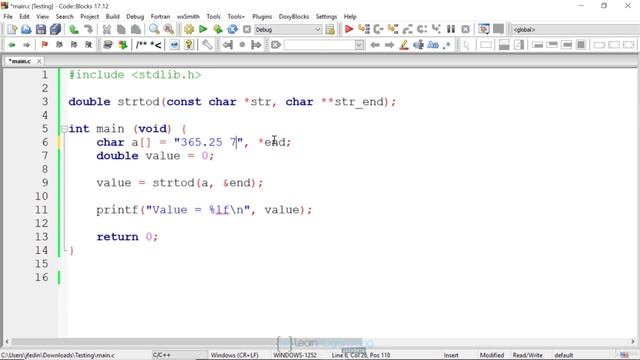Open the Build menu
This screenshot has height=360, width=640.
tap(112, 17)
